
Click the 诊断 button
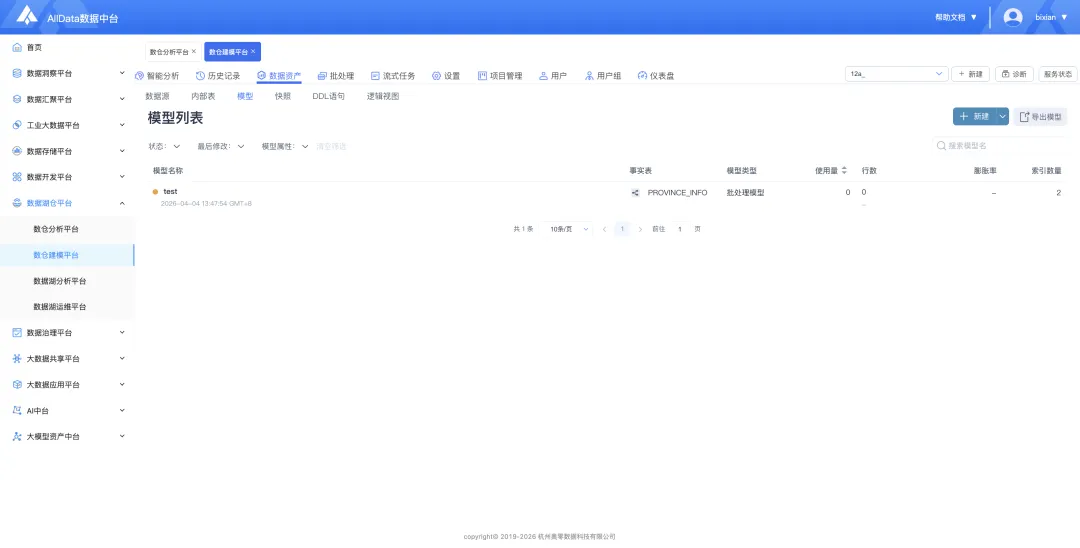[1014, 74]
